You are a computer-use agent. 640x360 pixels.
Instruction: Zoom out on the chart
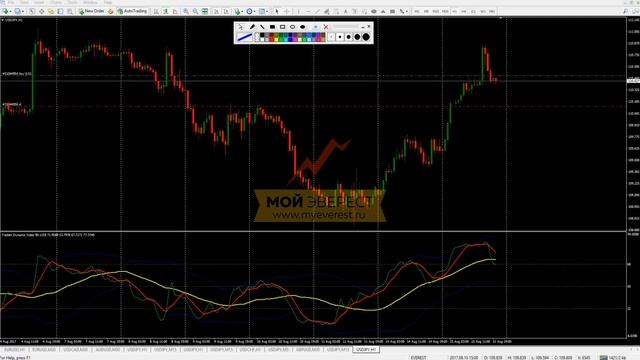point(195,11)
